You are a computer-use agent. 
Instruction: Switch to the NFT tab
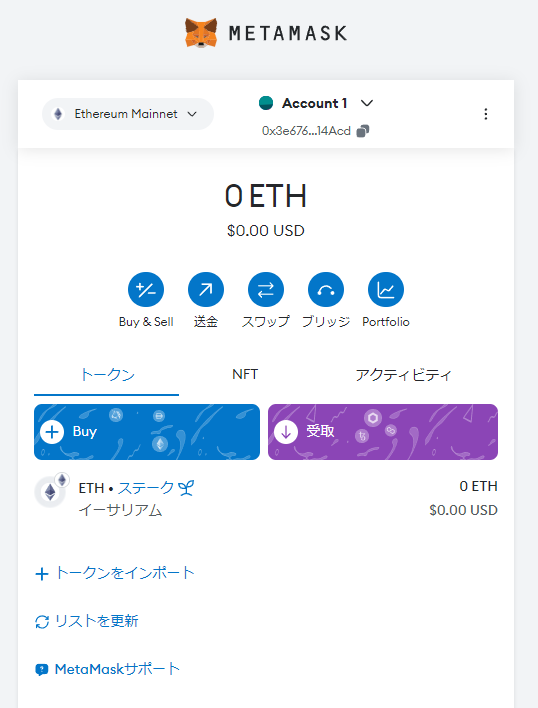coord(245,374)
